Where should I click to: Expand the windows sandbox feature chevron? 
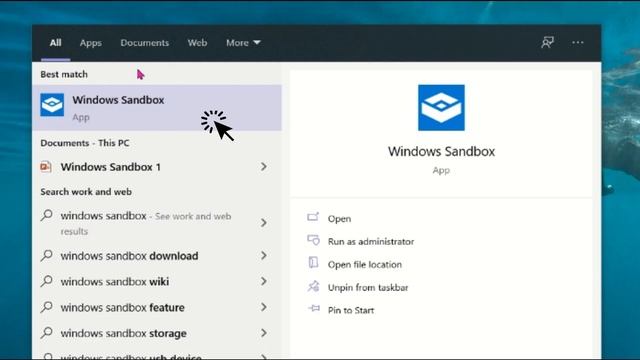tap(264, 307)
